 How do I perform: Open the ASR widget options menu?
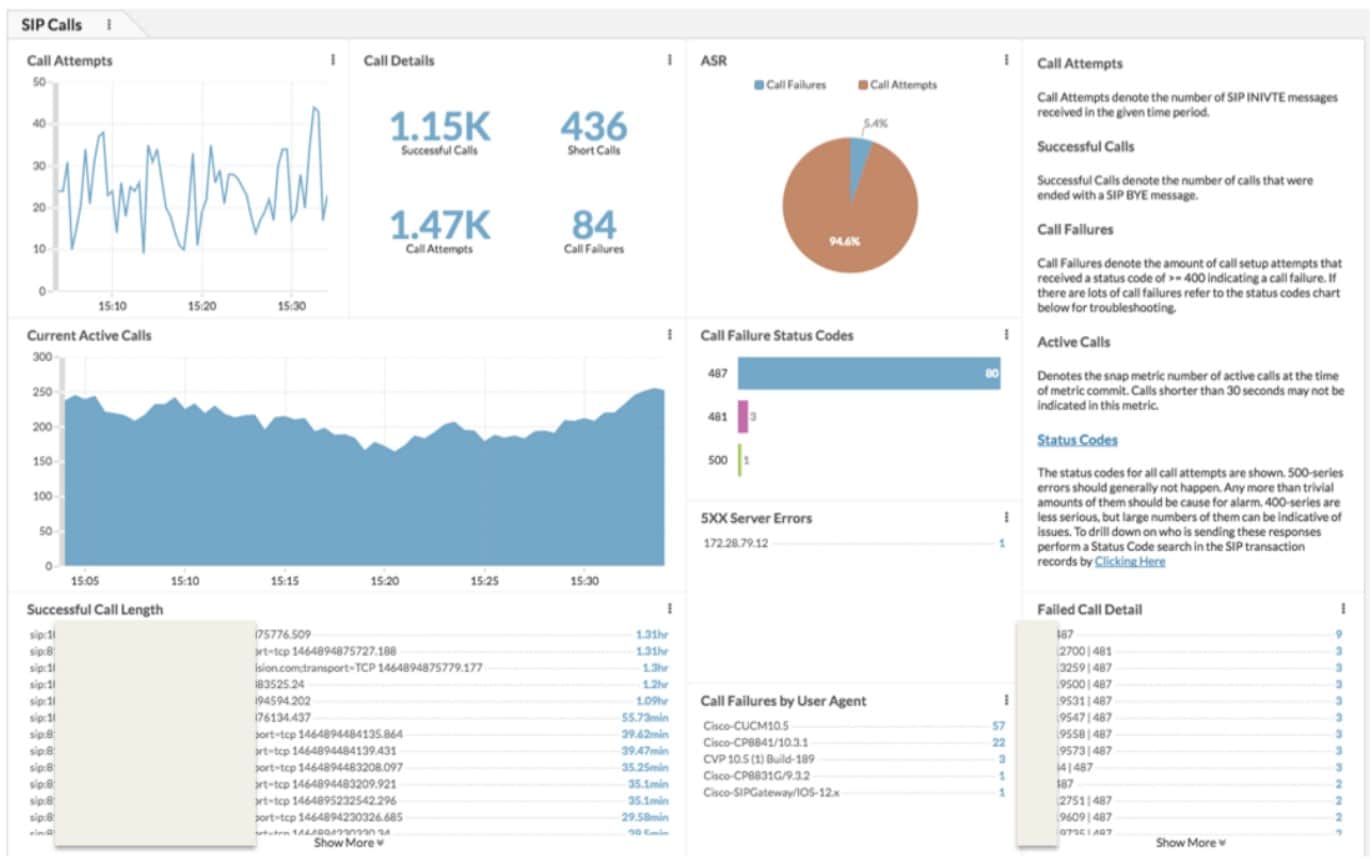1006,60
